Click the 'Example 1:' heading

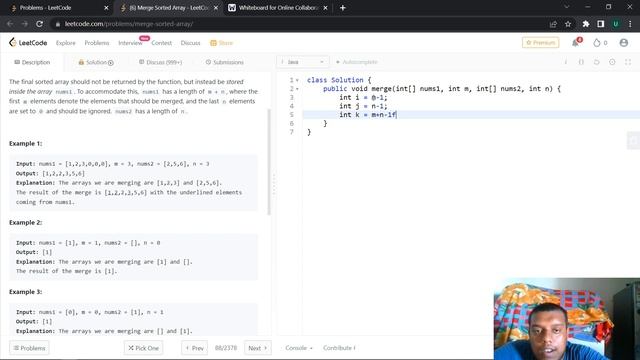(25, 144)
